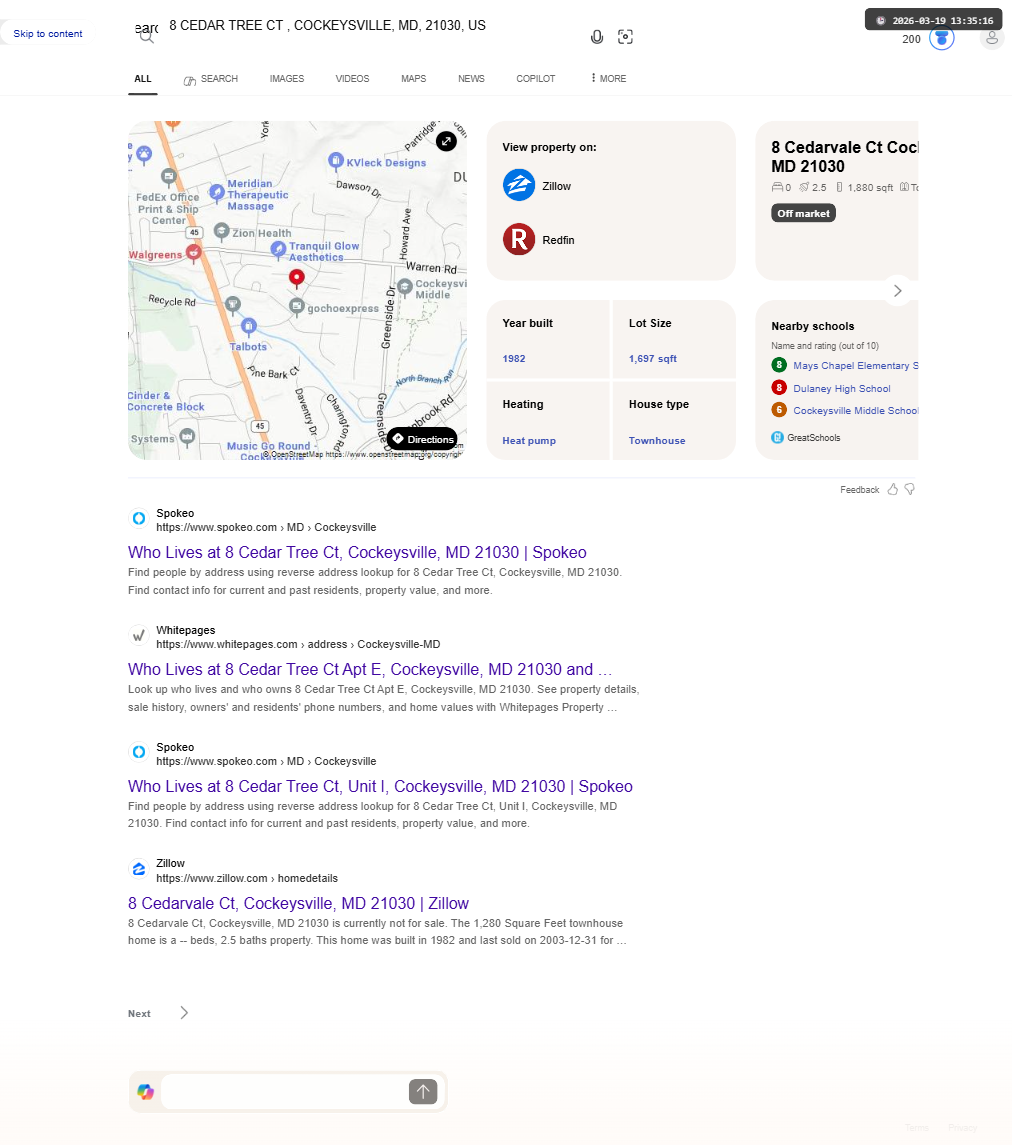Click the rewards points count 200

pyautogui.click(x=911, y=39)
